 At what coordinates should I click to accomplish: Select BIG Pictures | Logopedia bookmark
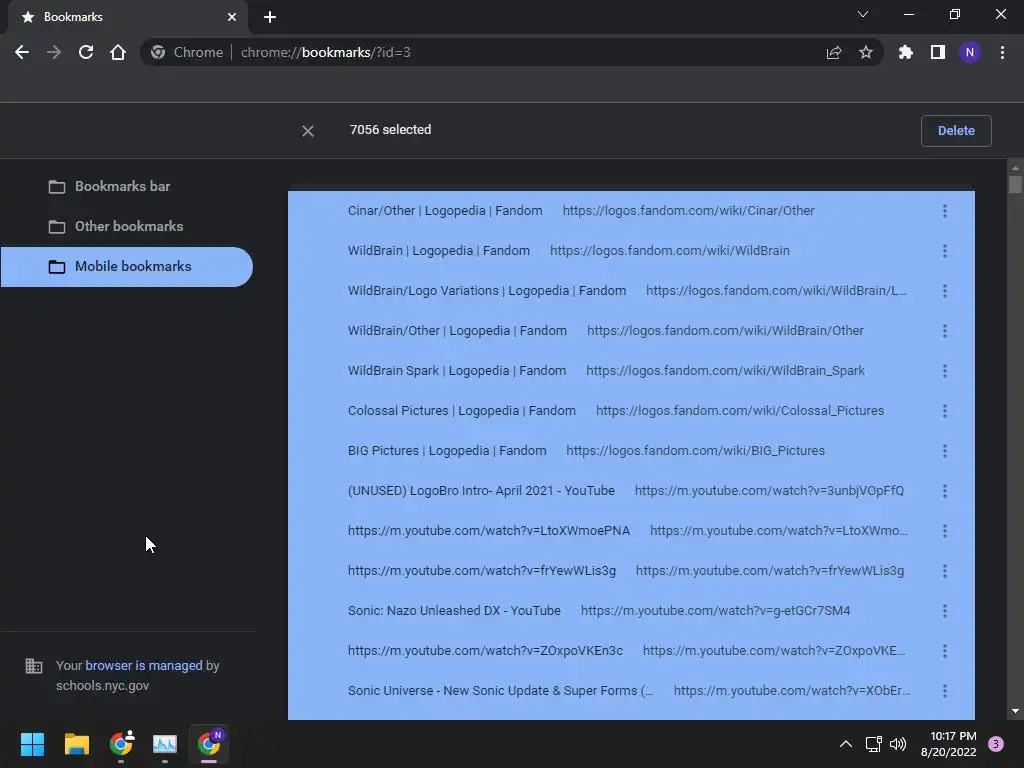(632, 451)
